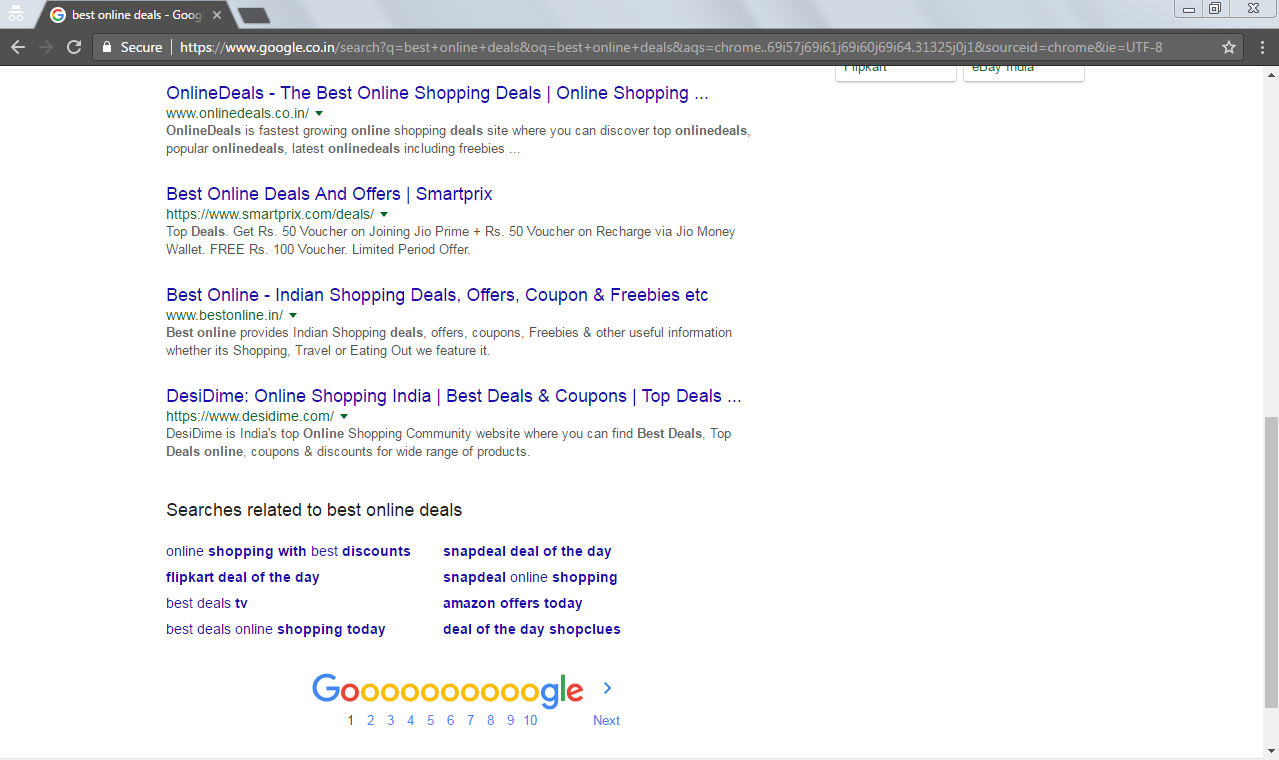Bookmark this page with the star icon
The width and height of the screenshot is (1279, 760).
[x=1229, y=47]
